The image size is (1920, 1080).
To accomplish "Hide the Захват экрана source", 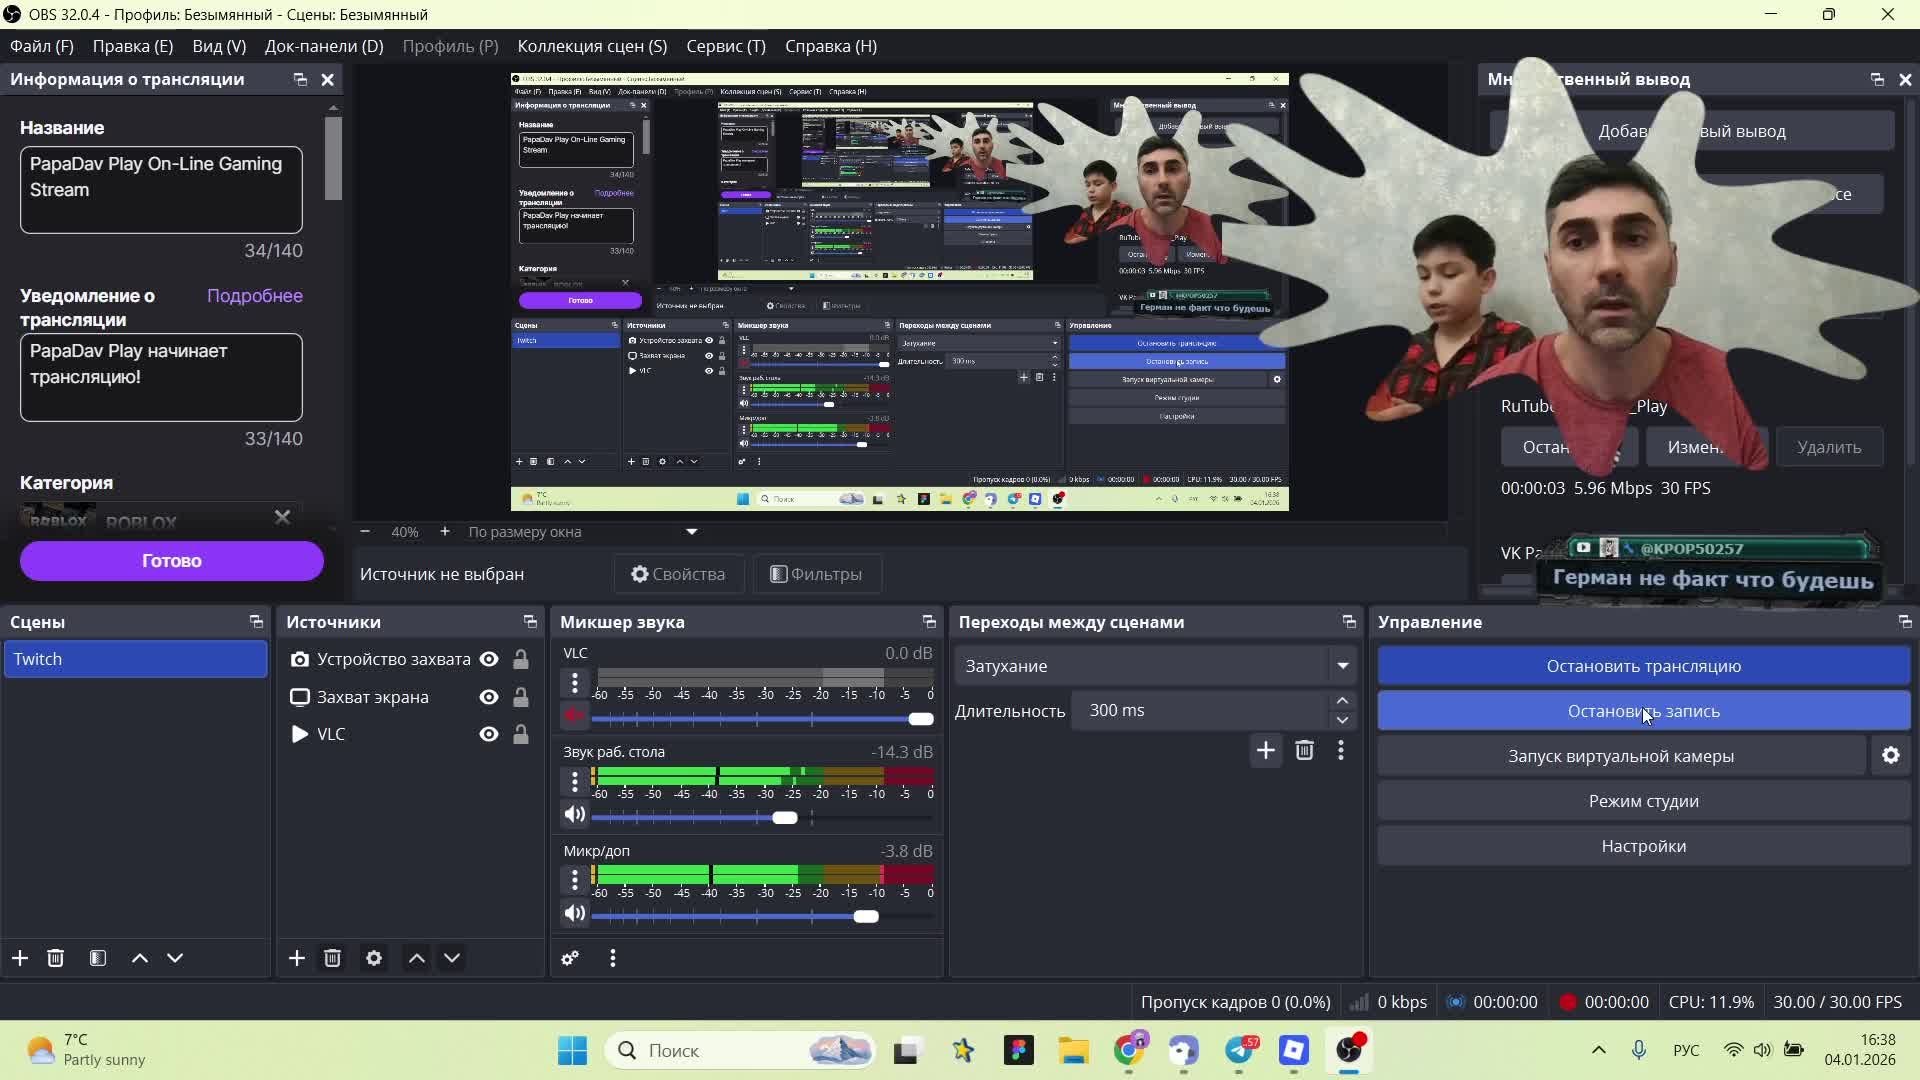I will 489,697.
